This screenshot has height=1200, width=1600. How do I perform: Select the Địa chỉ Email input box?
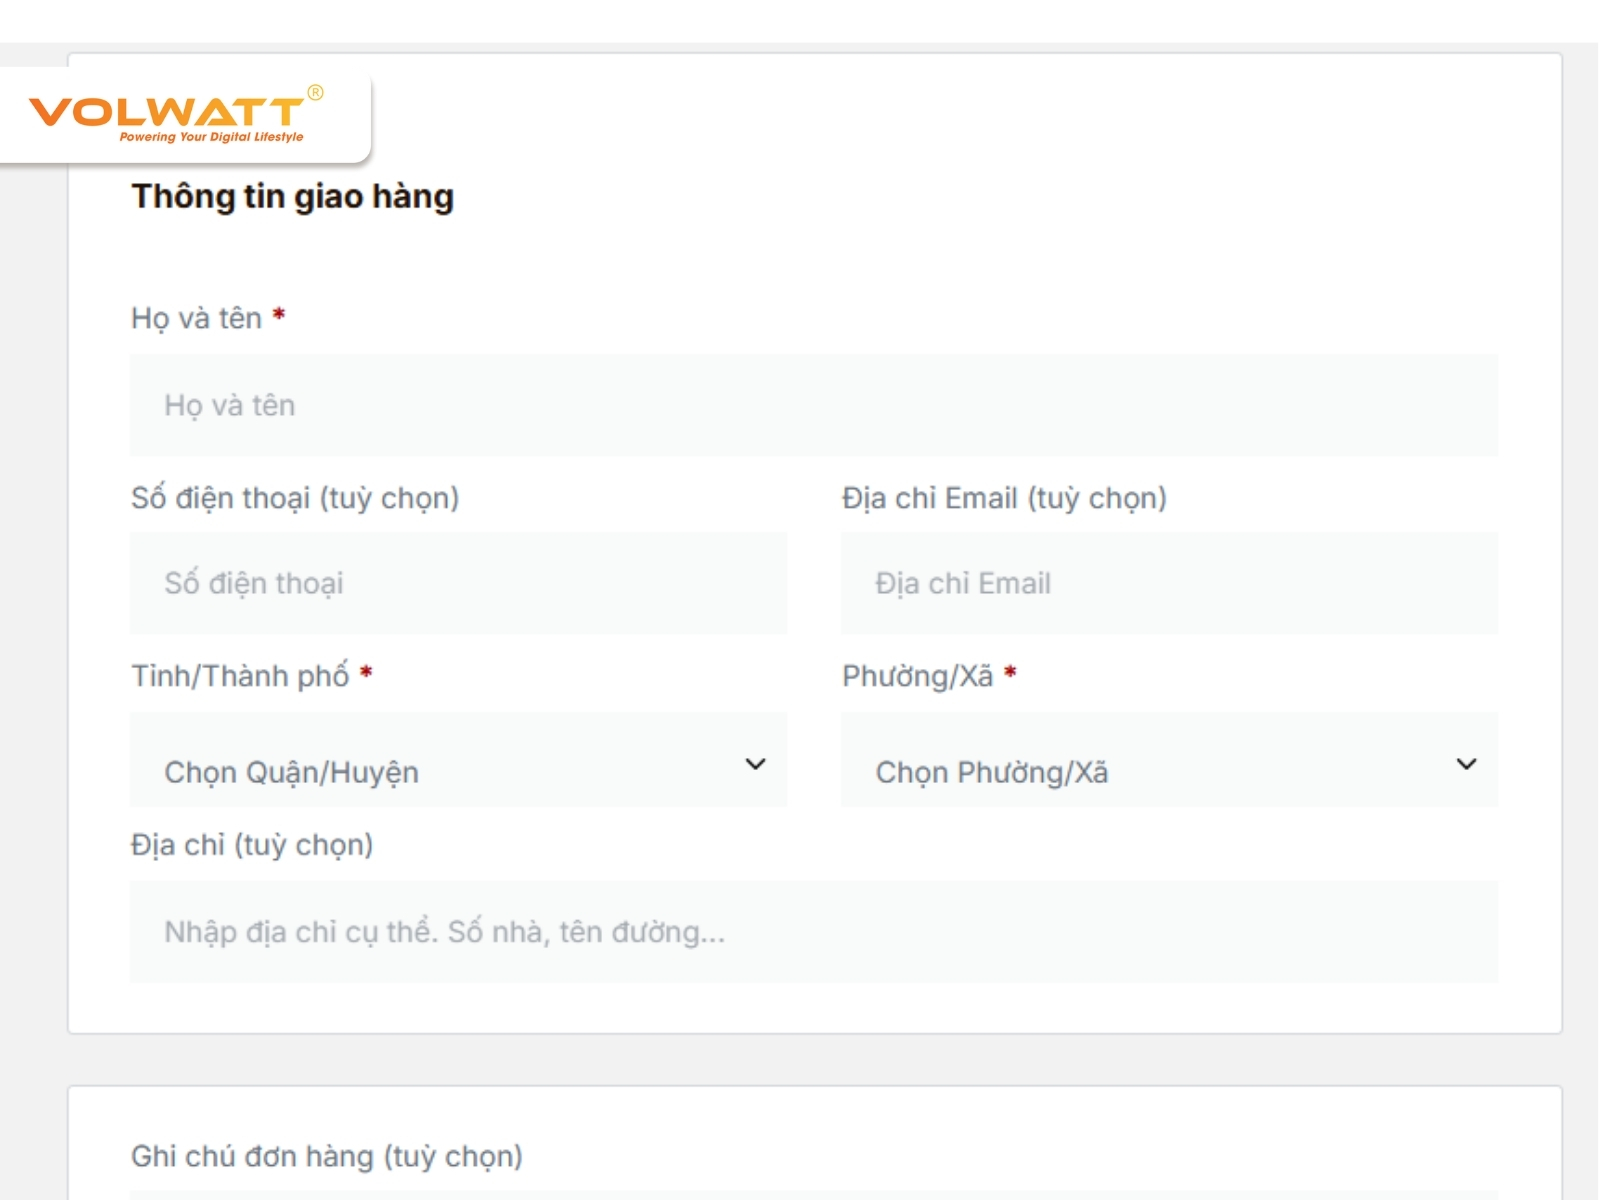(1168, 583)
